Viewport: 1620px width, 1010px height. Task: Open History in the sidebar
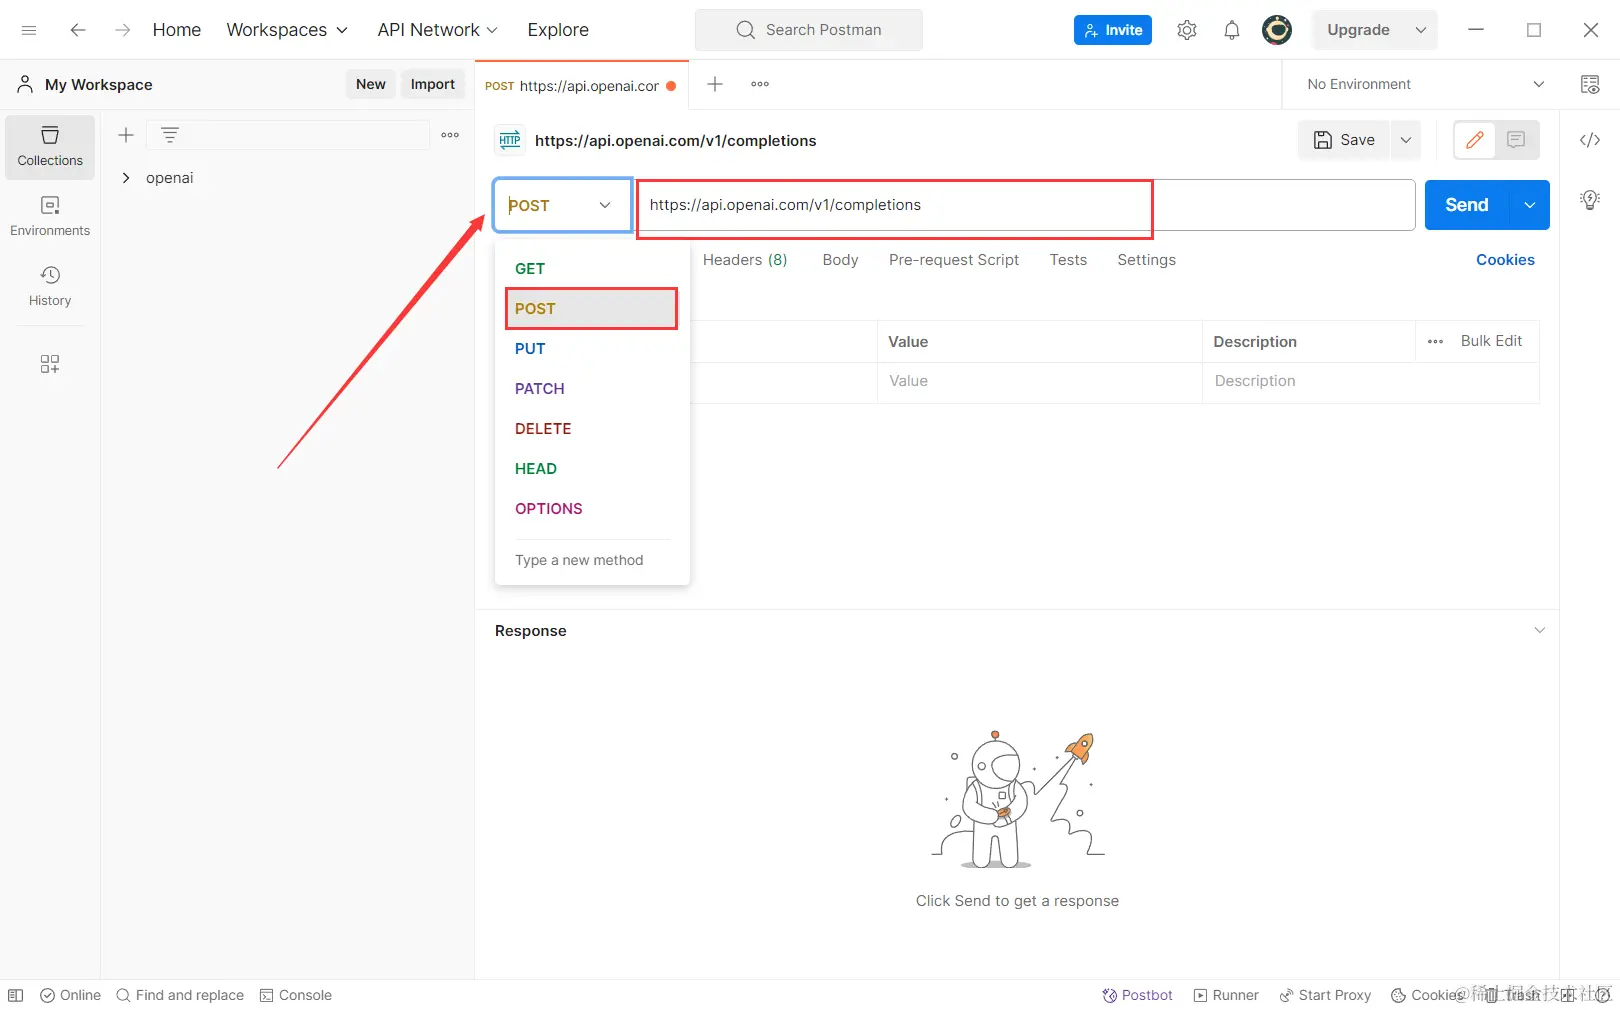(50, 287)
